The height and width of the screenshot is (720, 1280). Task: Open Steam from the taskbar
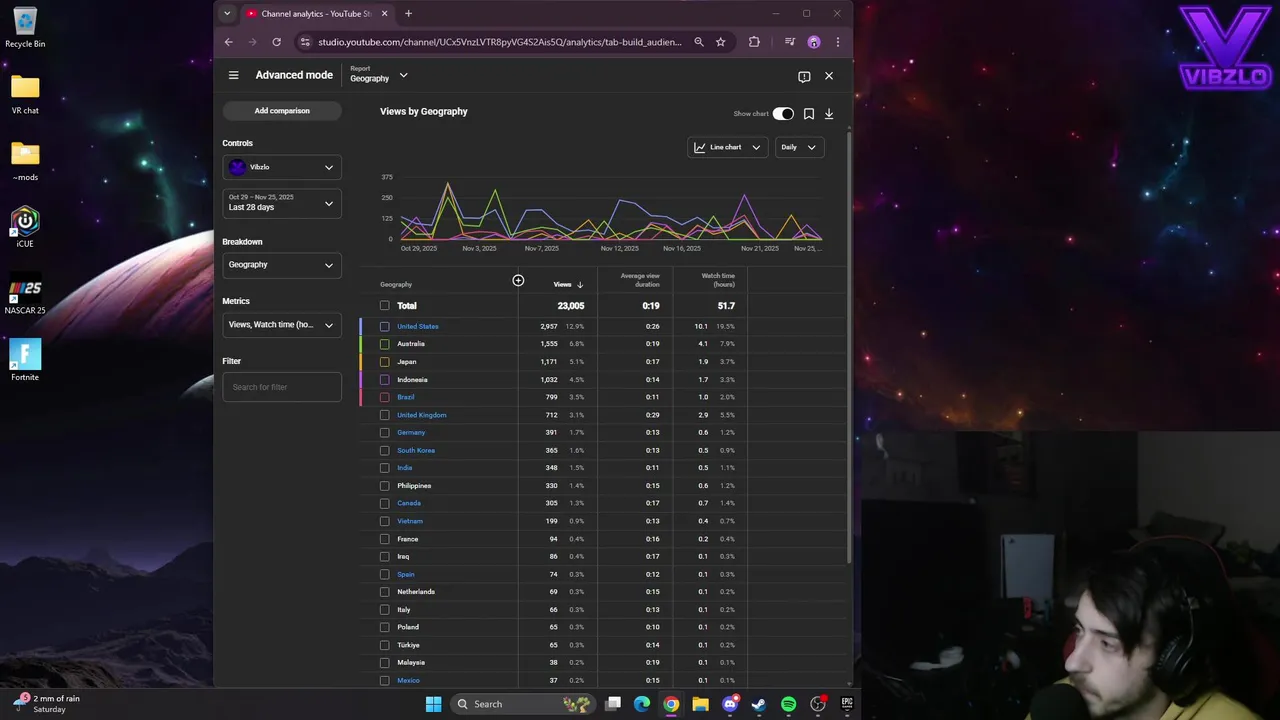(759, 704)
